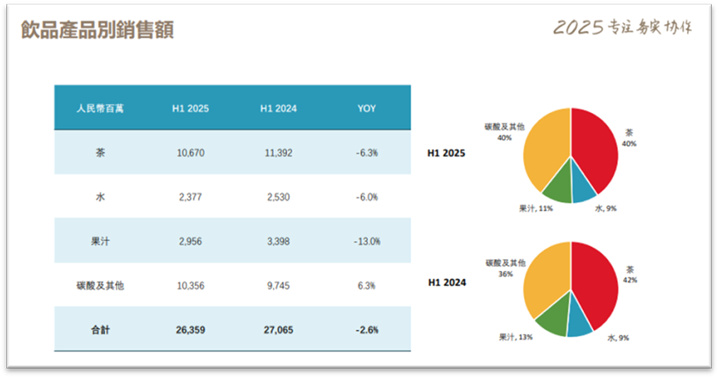
Task: Click the YOY column header
Action: tap(366, 109)
